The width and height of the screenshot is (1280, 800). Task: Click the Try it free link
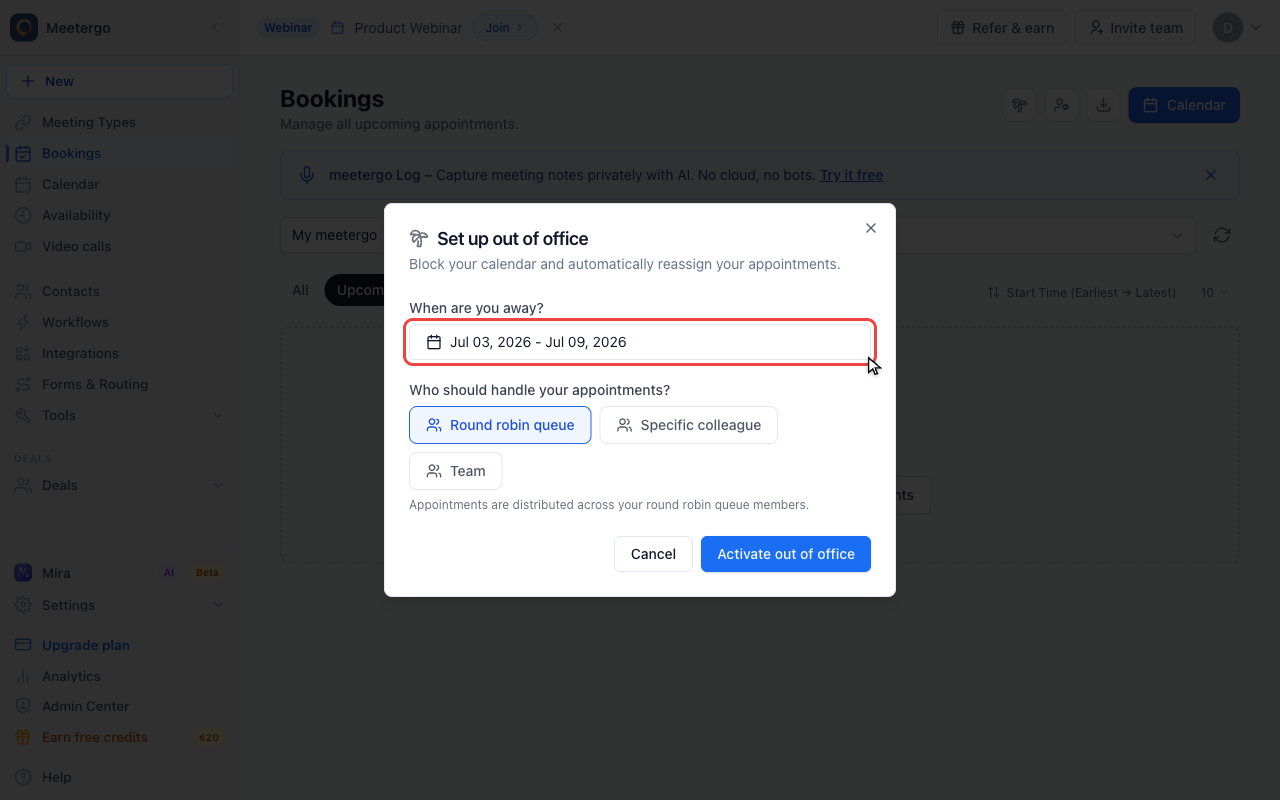tap(851, 175)
